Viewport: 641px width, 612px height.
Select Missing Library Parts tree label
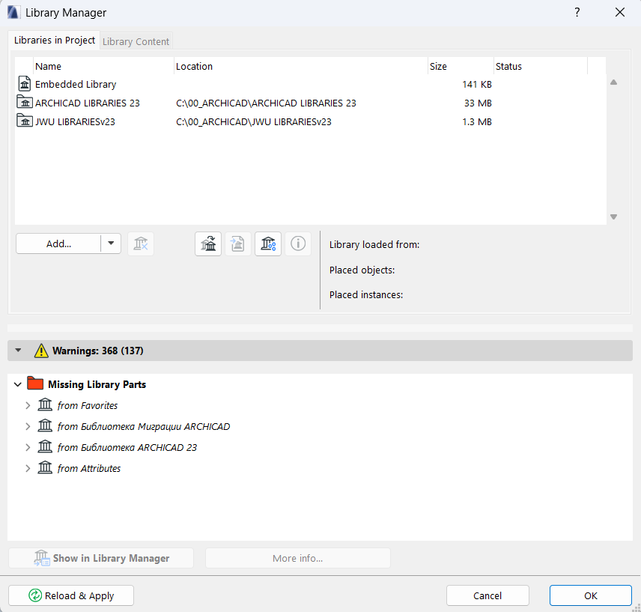pos(97,384)
